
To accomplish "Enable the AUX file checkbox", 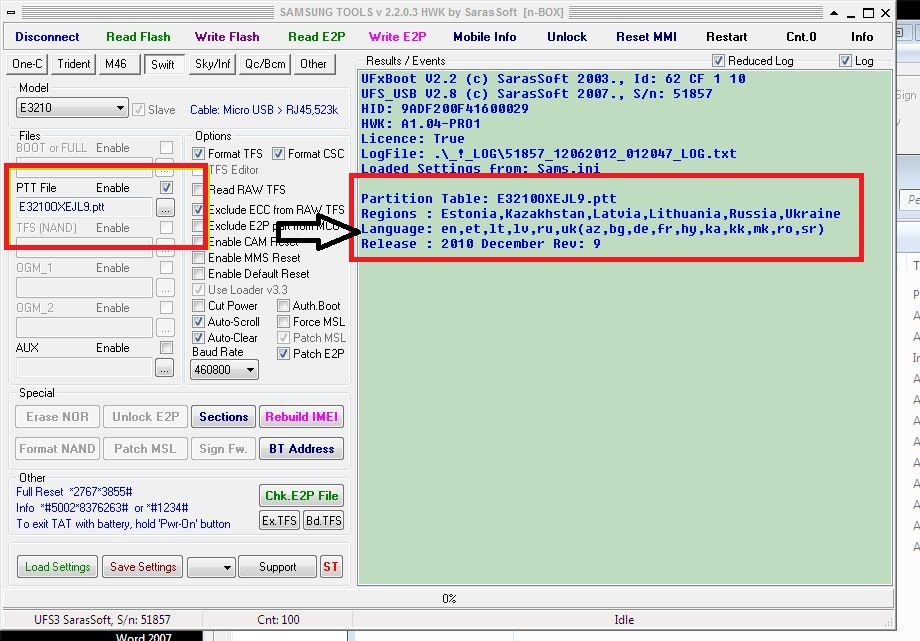I will pyautogui.click(x=167, y=348).
